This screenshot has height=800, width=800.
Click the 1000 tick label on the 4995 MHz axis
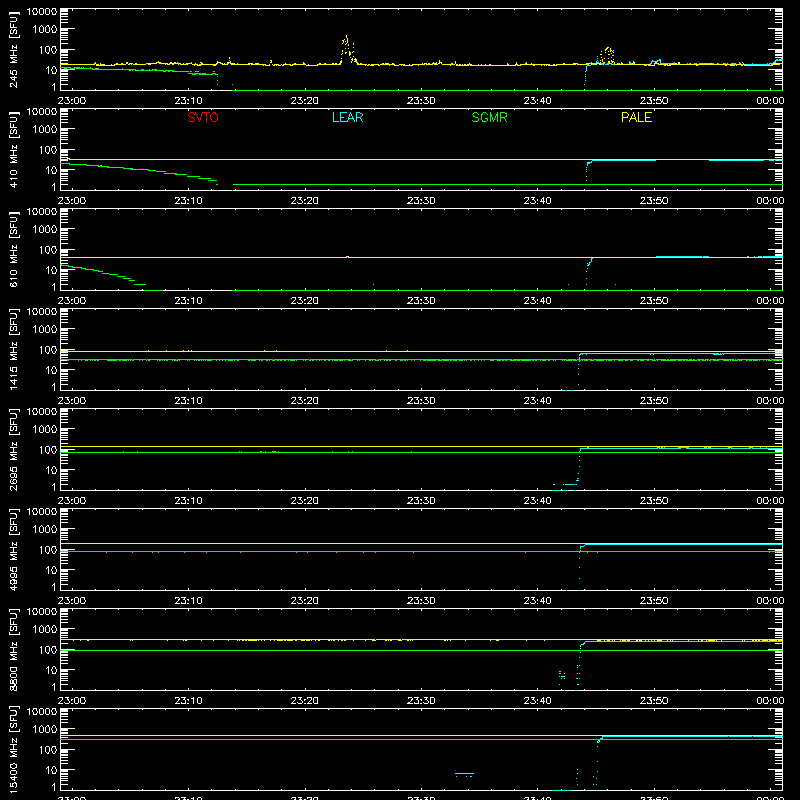tap(45, 530)
